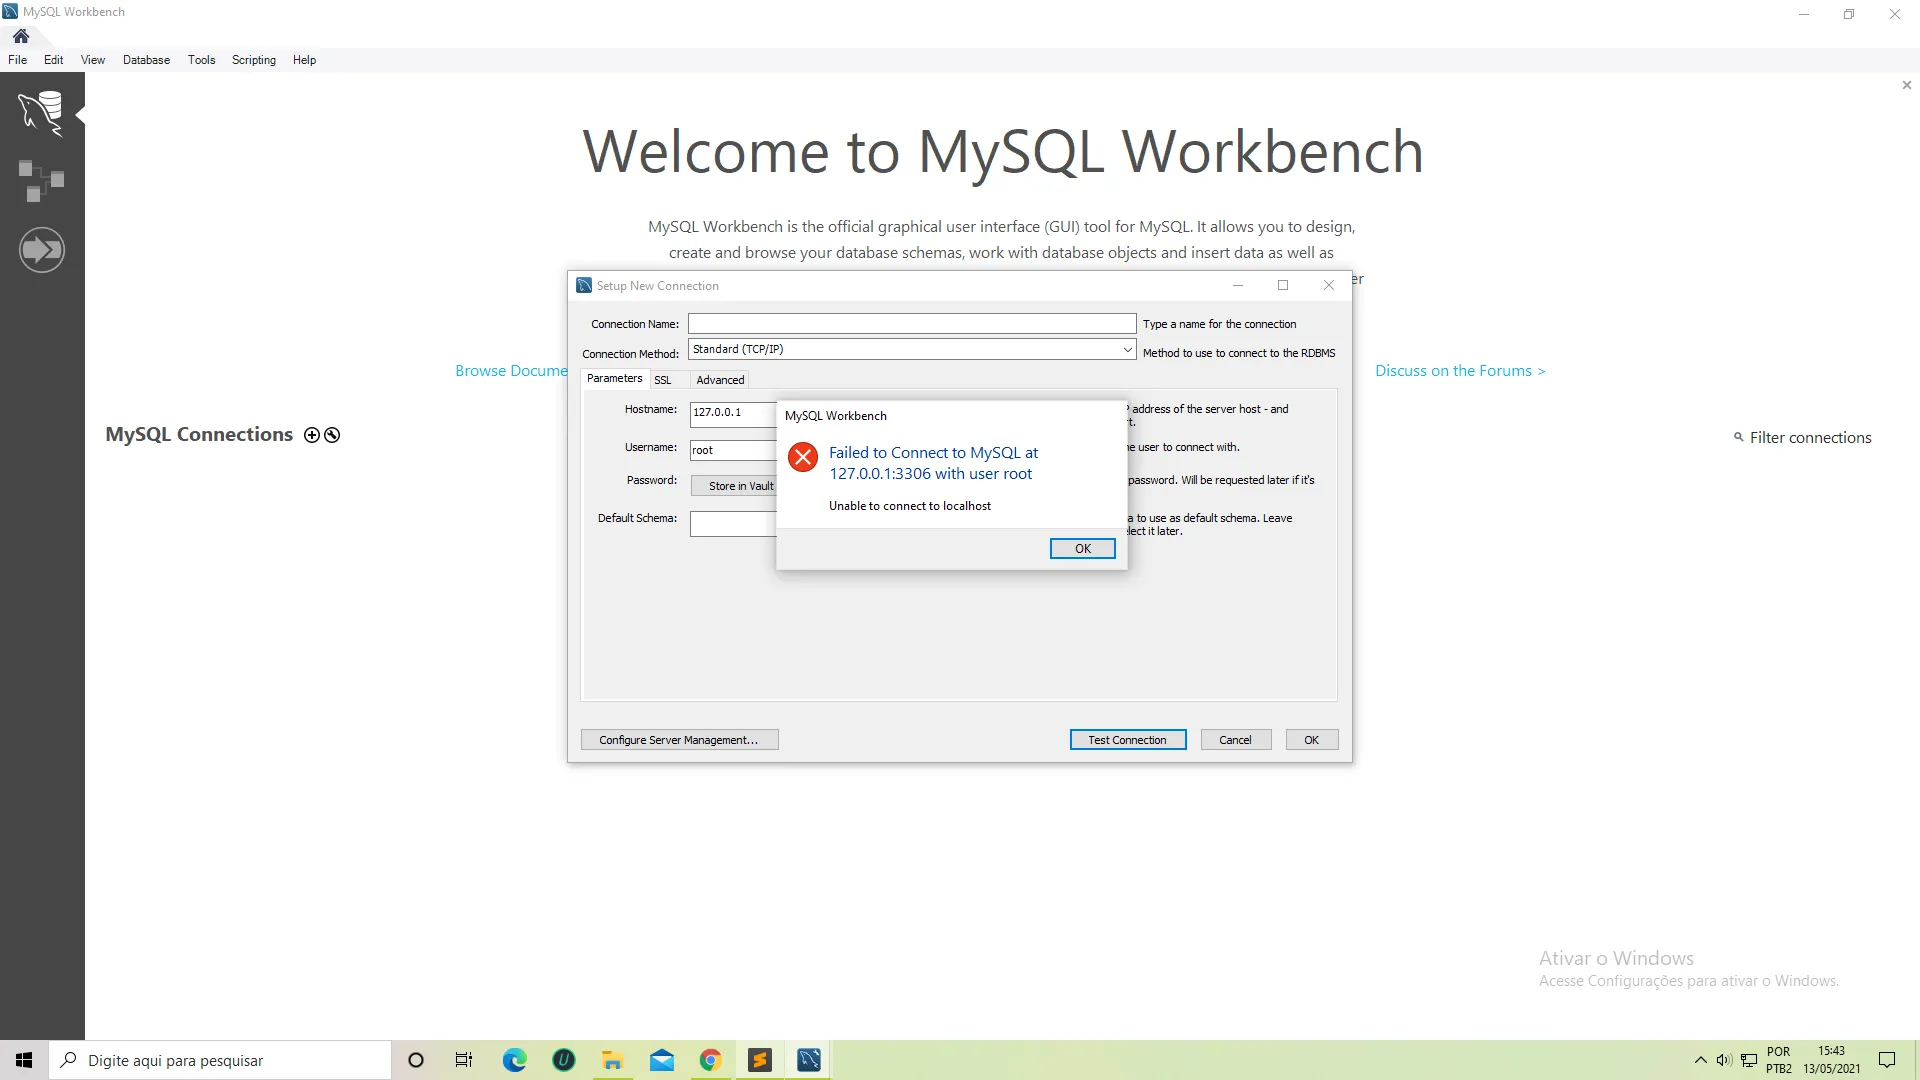Expand the Connection Method dropdown
The height and width of the screenshot is (1080, 1920).
pos(1127,349)
